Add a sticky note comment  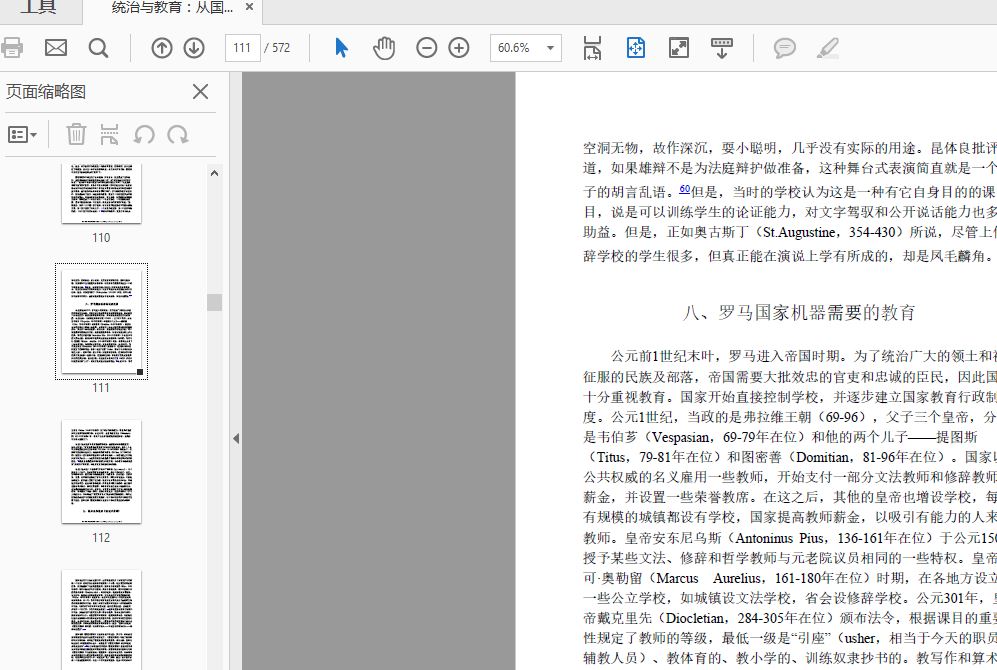[785, 48]
